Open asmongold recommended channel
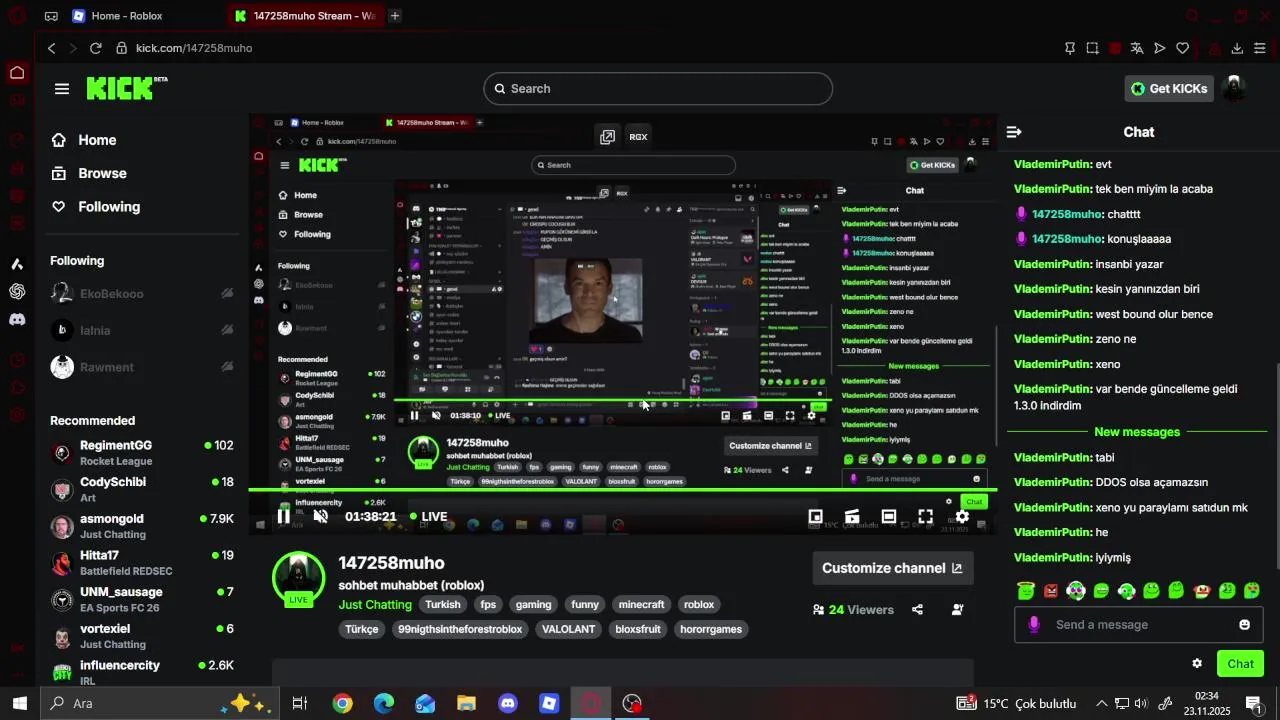This screenshot has height=720, width=1280. (x=142, y=526)
